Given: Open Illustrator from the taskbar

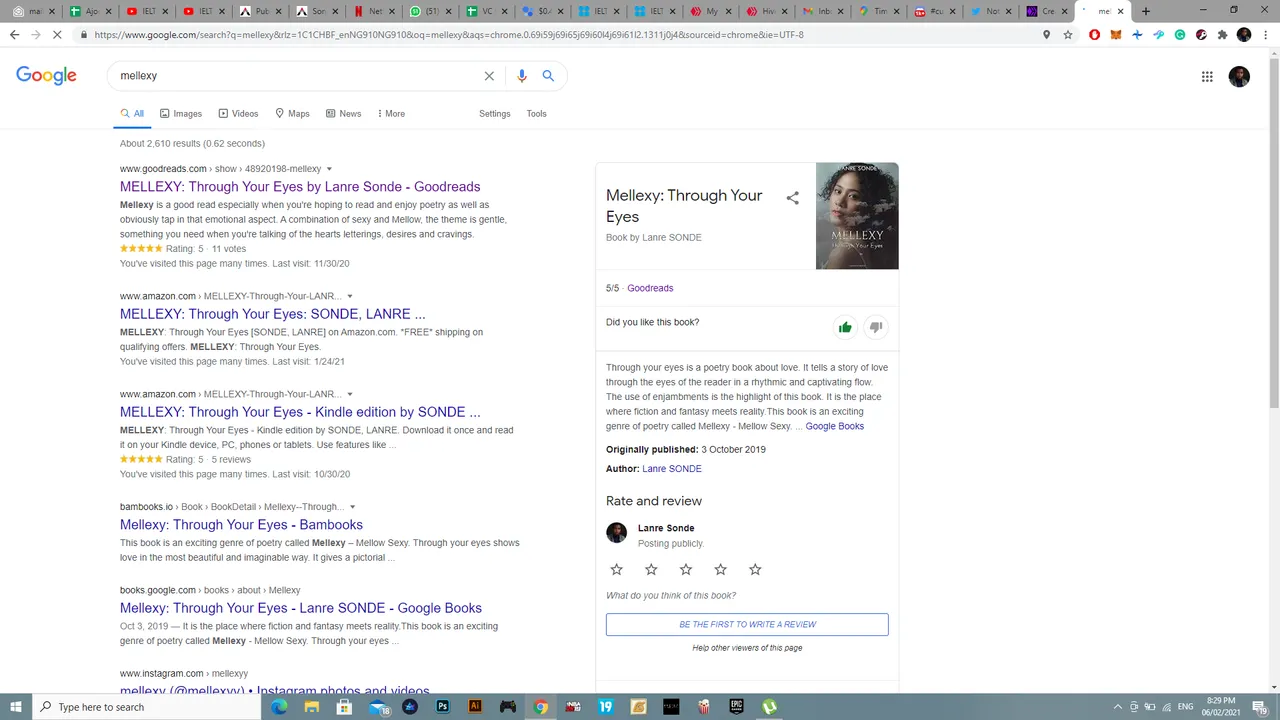Looking at the screenshot, I should (476, 707).
